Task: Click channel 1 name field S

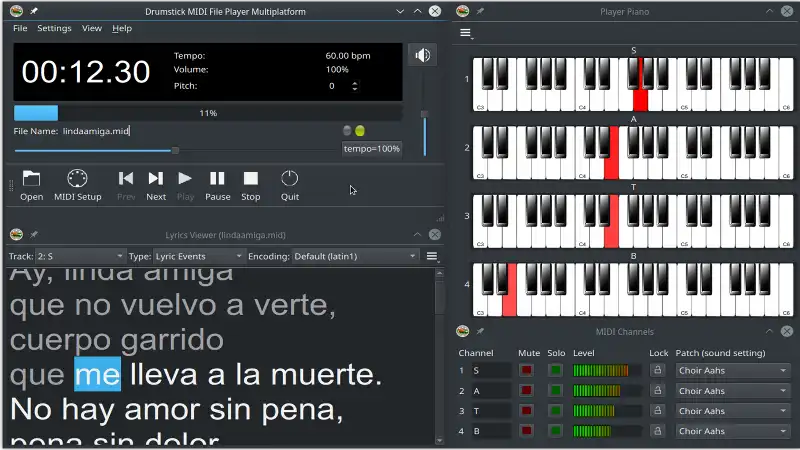Action: [x=491, y=370]
